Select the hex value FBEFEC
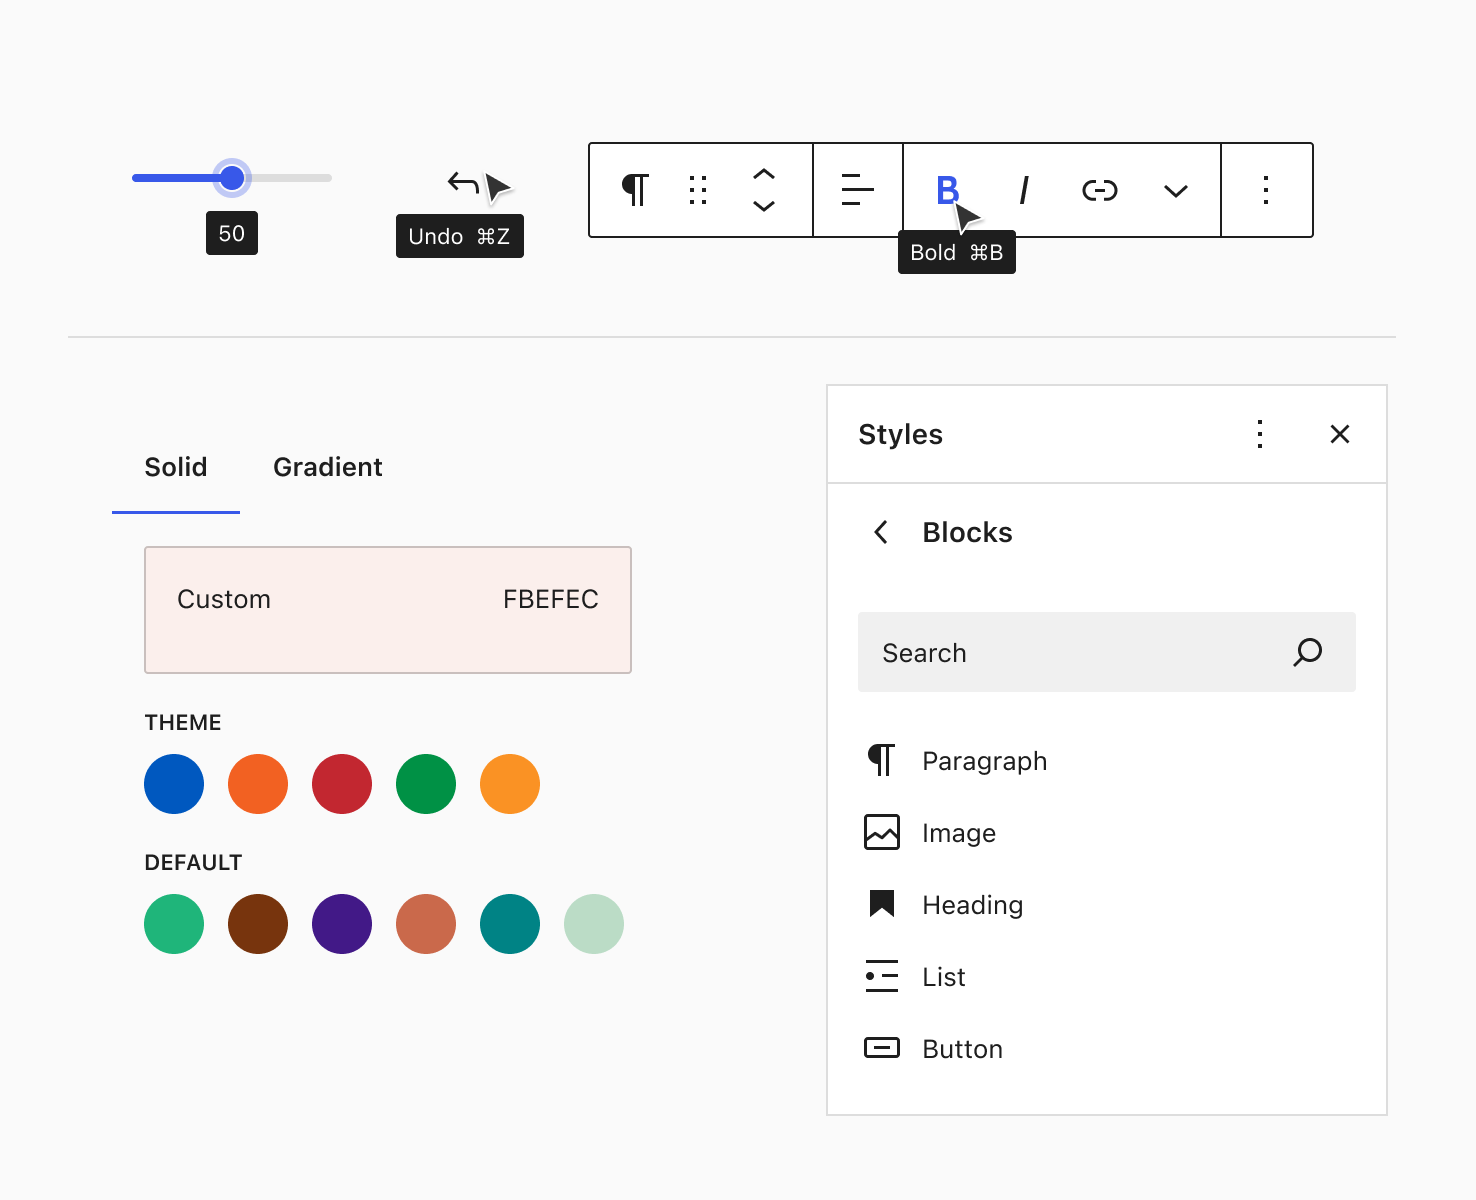The height and width of the screenshot is (1200, 1476). [551, 599]
